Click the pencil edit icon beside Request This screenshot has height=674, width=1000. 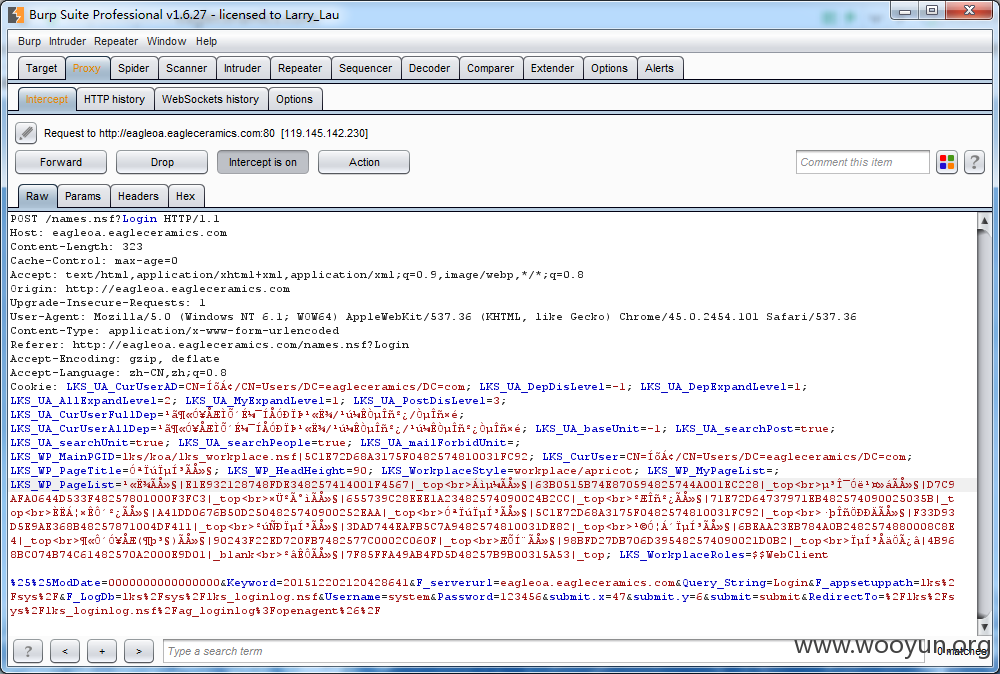[x=26, y=133]
